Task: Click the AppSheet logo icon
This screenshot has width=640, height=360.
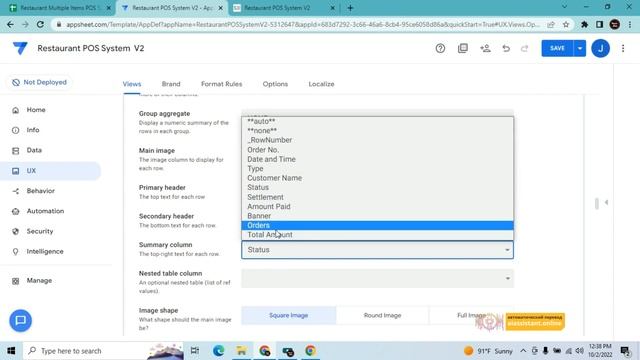Action: [20, 48]
